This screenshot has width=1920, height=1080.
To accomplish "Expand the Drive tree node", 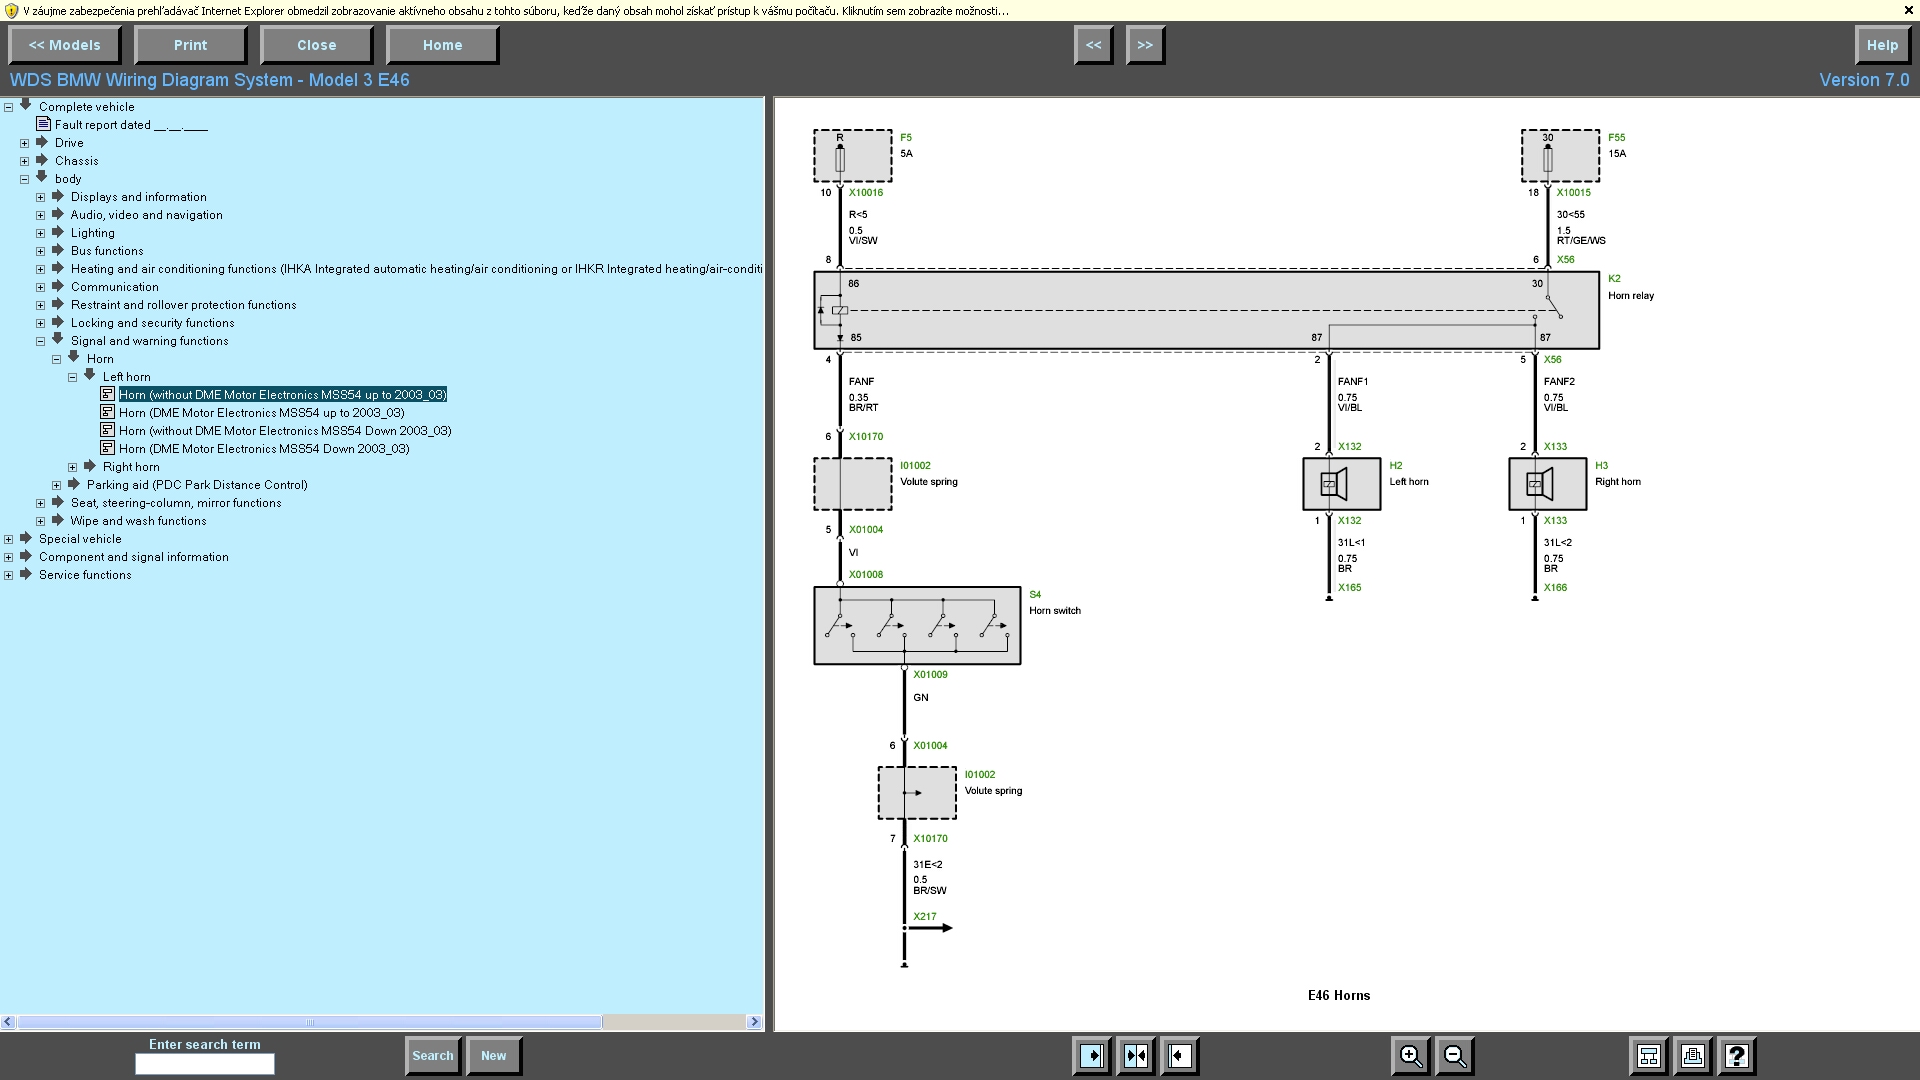I will click(25, 143).
